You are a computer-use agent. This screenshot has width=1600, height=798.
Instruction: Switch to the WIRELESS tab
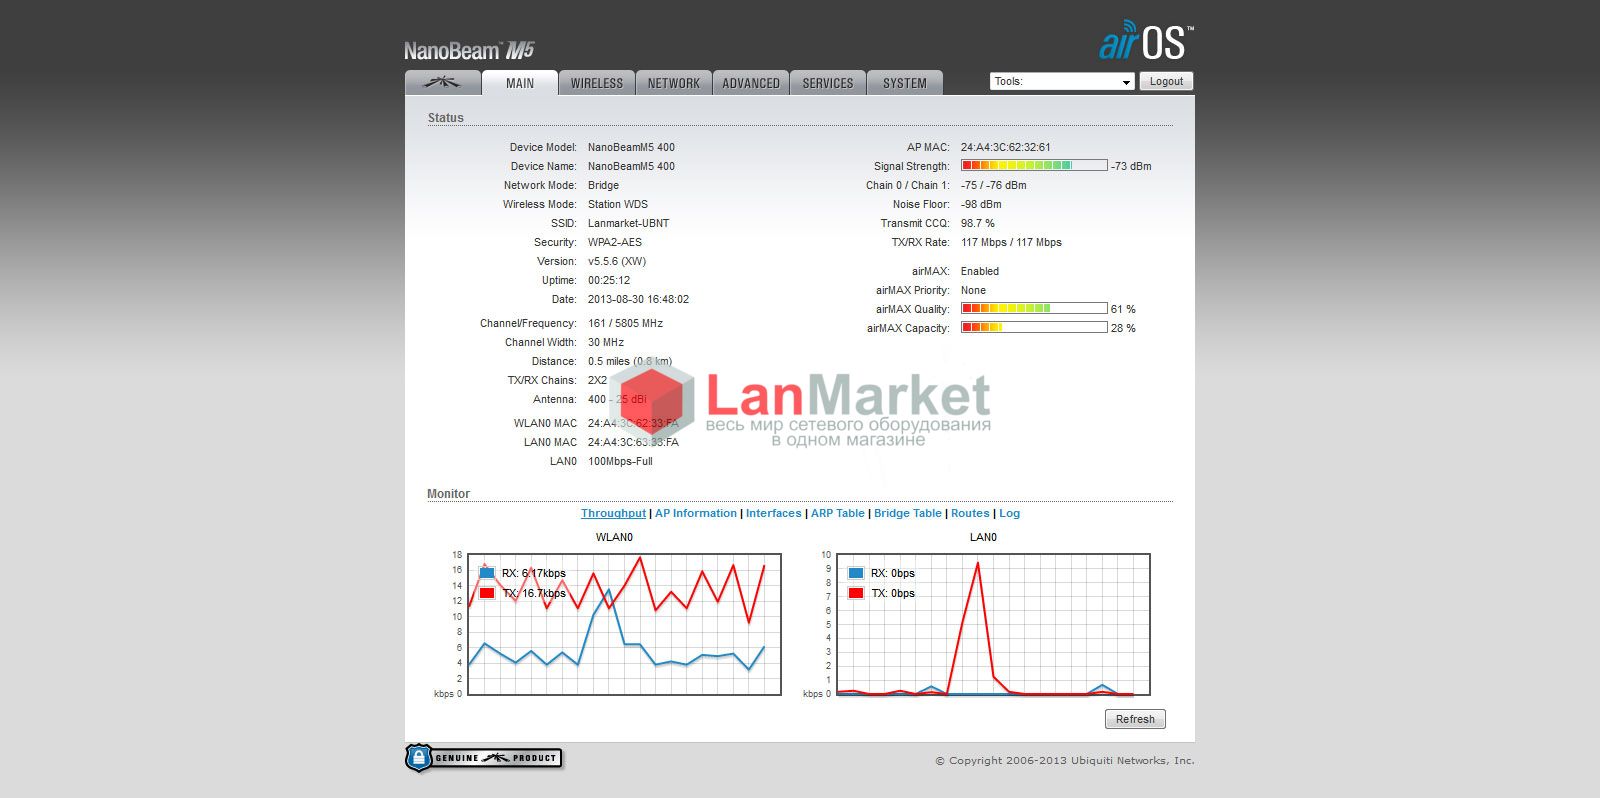pyautogui.click(x=596, y=83)
